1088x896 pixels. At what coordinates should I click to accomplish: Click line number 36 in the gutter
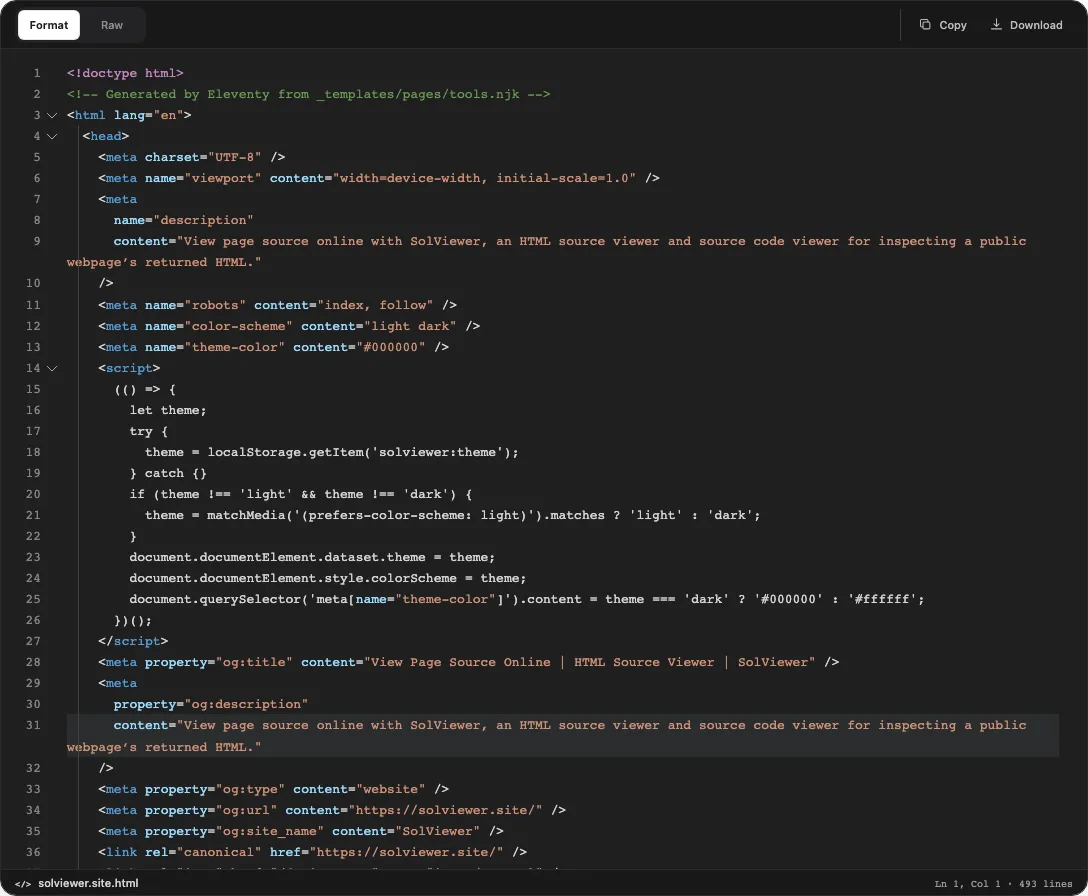tap(33, 852)
